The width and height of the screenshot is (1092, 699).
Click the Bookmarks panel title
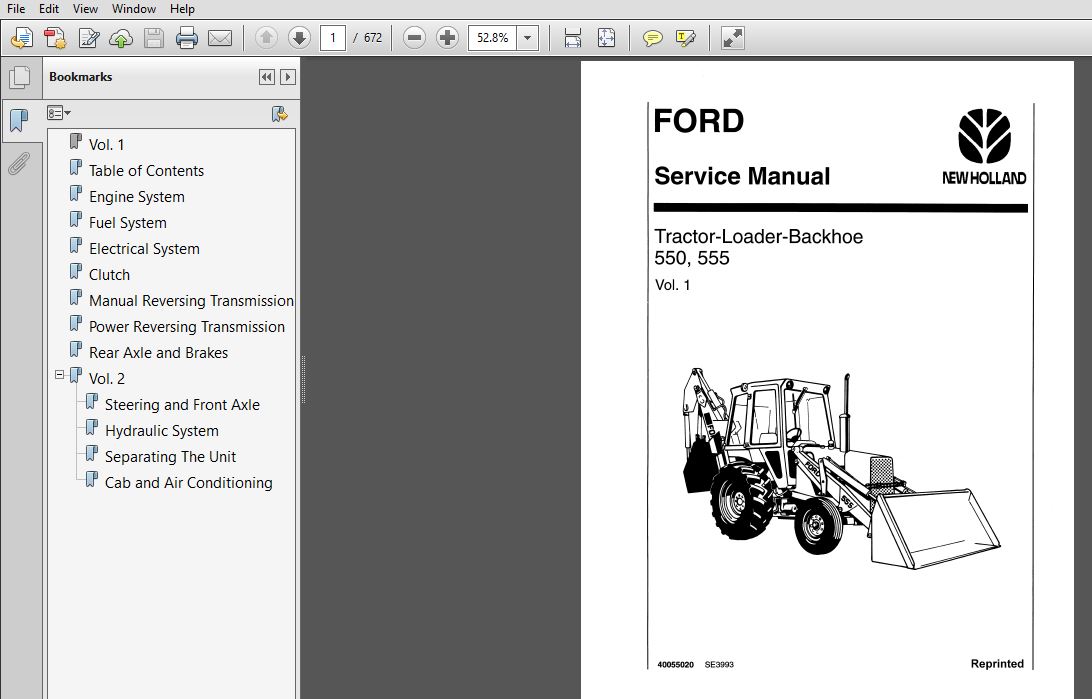tap(81, 77)
